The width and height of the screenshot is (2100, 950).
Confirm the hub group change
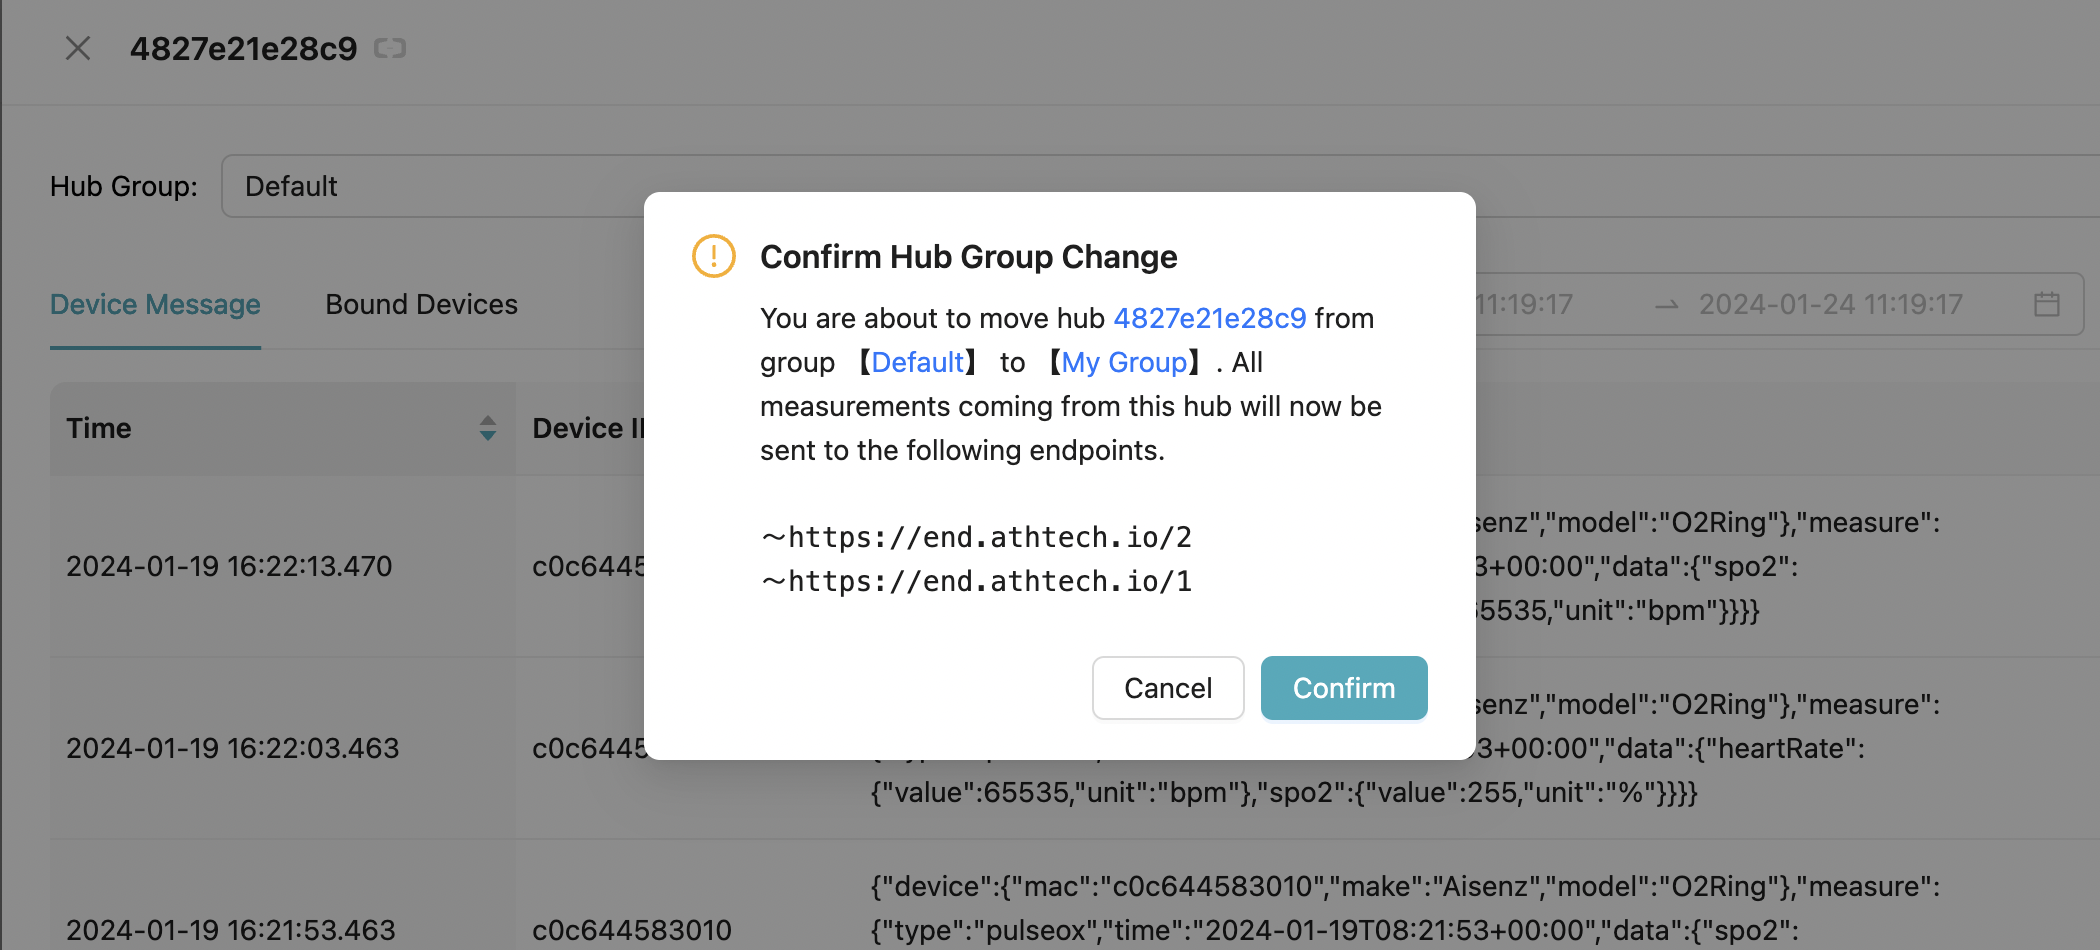click(1344, 688)
